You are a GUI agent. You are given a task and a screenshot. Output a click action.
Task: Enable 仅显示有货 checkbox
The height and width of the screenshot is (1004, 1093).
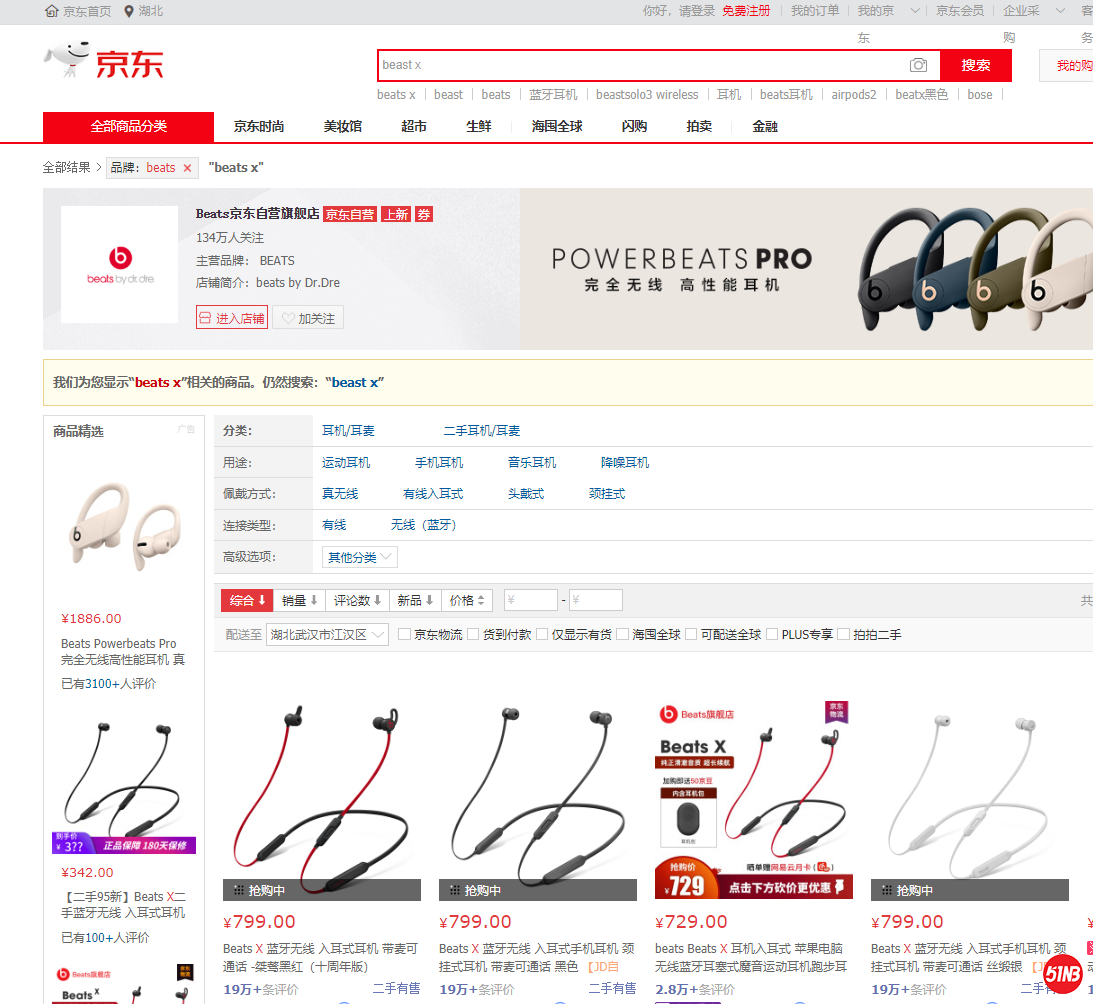542,634
